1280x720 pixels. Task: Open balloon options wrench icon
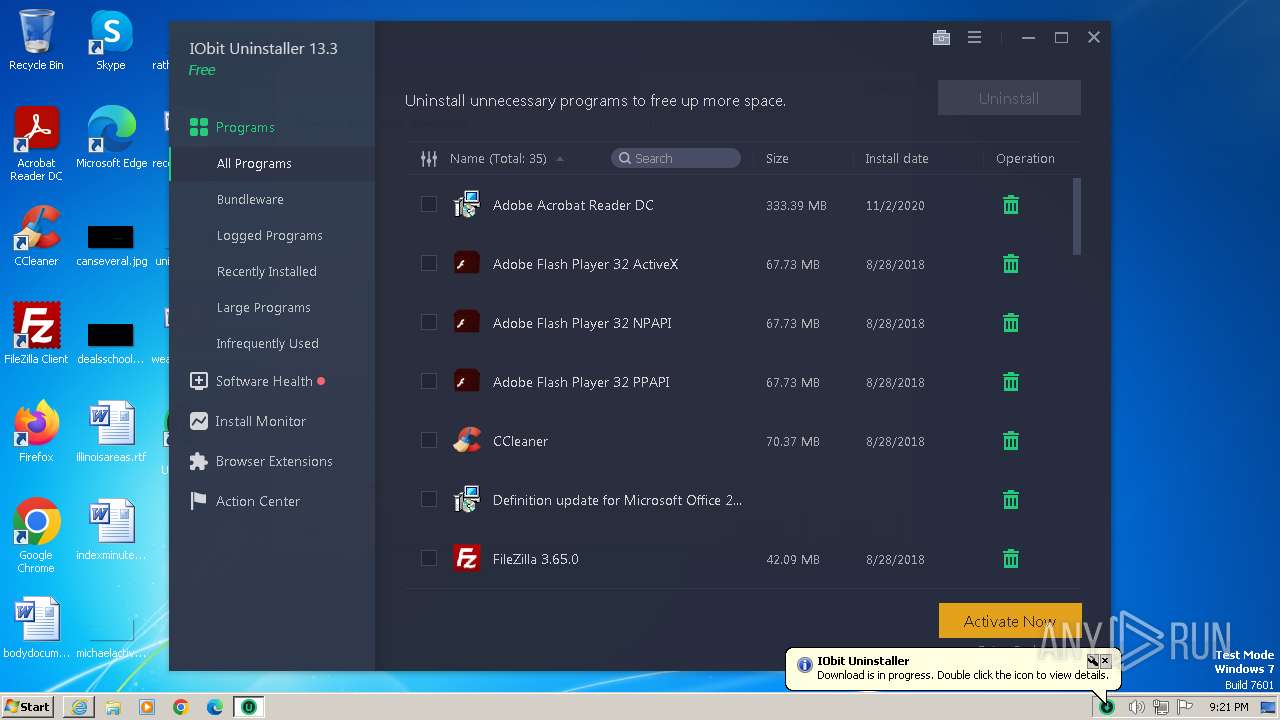[x=1093, y=661]
